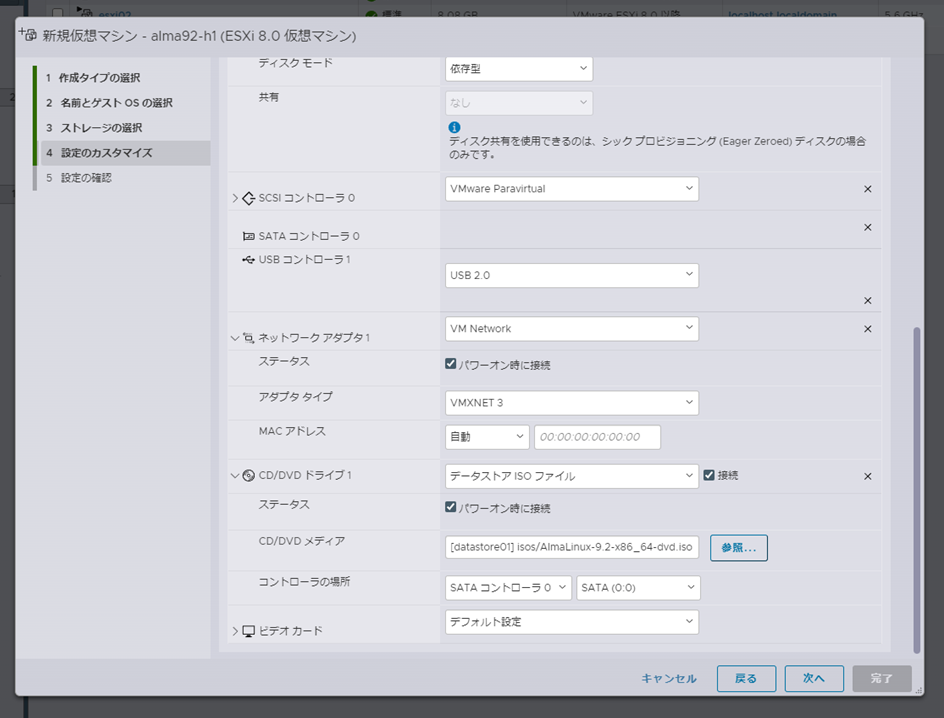Click the コントローラの場所 label
The width and height of the screenshot is (944, 718).
tap(304, 581)
